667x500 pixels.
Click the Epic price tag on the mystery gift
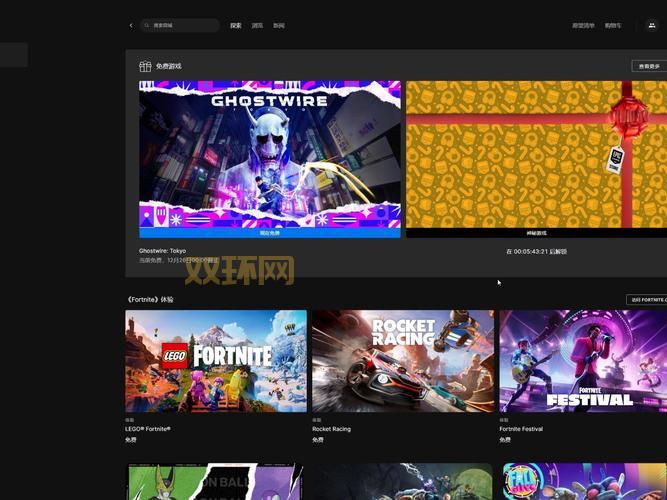tap(616, 158)
